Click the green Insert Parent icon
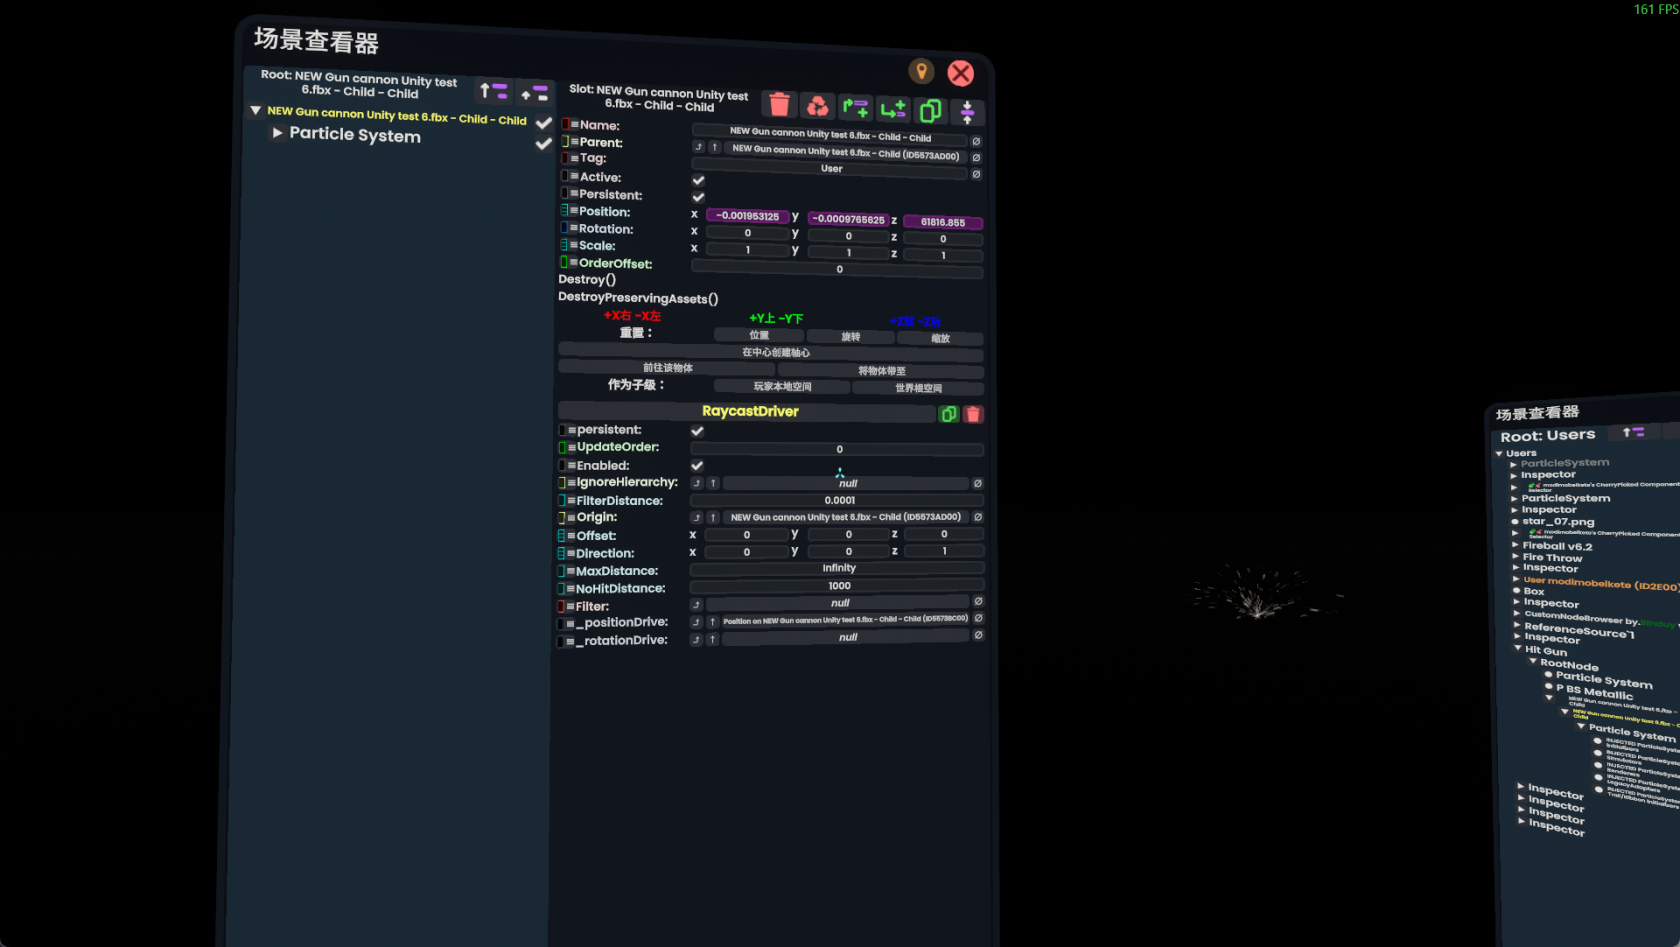This screenshot has height=947, width=1680. tap(855, 108)
